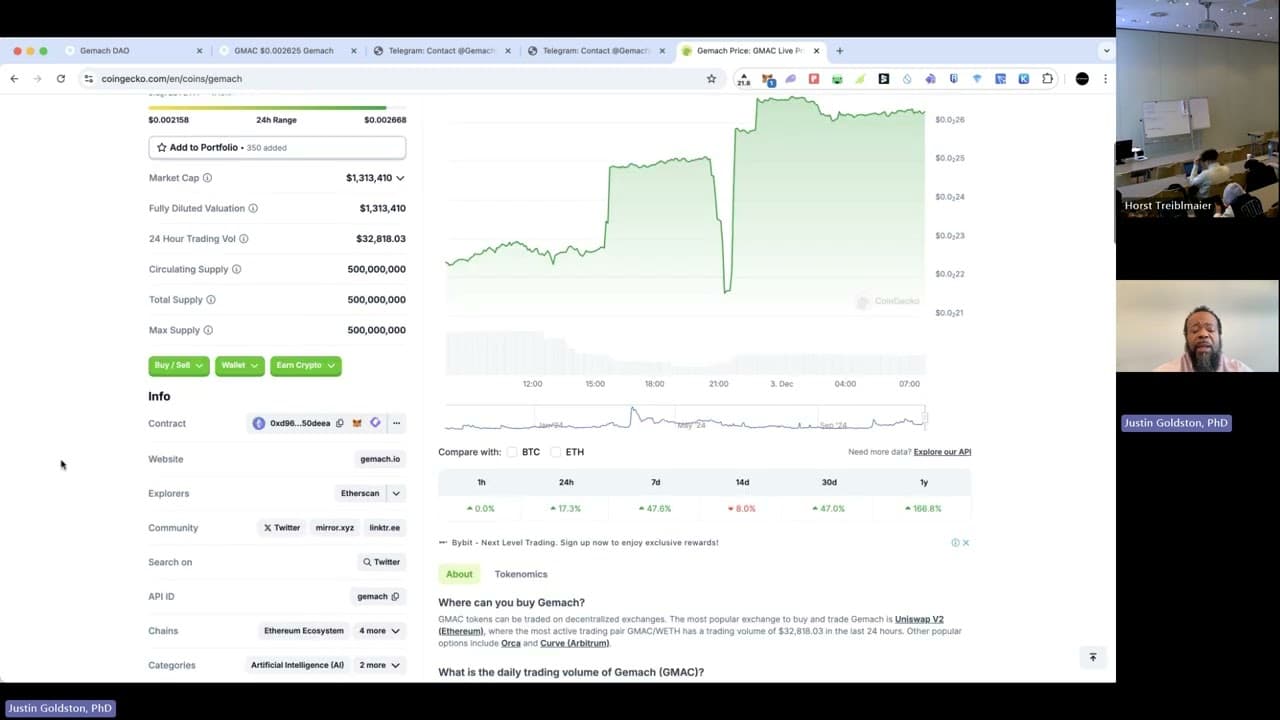The width and height of the screenshot is (1280, 720).
Task: Open the Wallet dropdown
Action: [x=240, y=366]
